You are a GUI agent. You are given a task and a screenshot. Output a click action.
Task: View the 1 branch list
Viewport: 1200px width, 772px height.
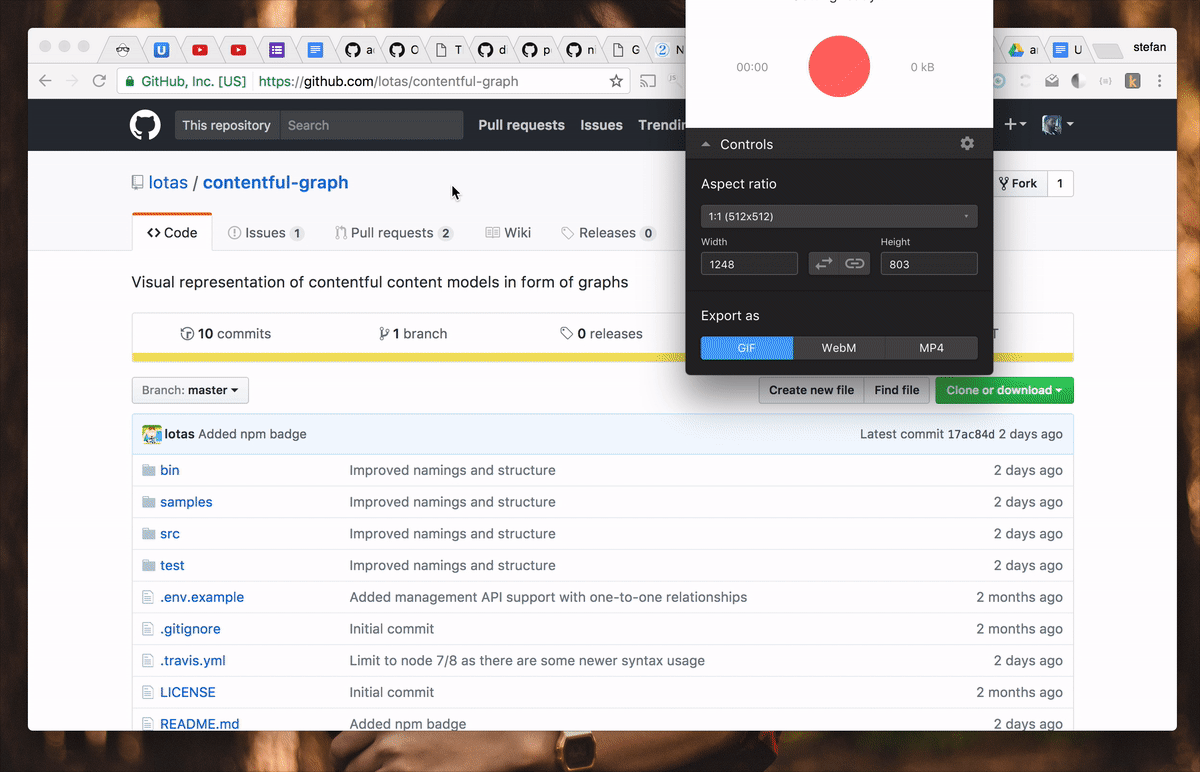point(413,334)
